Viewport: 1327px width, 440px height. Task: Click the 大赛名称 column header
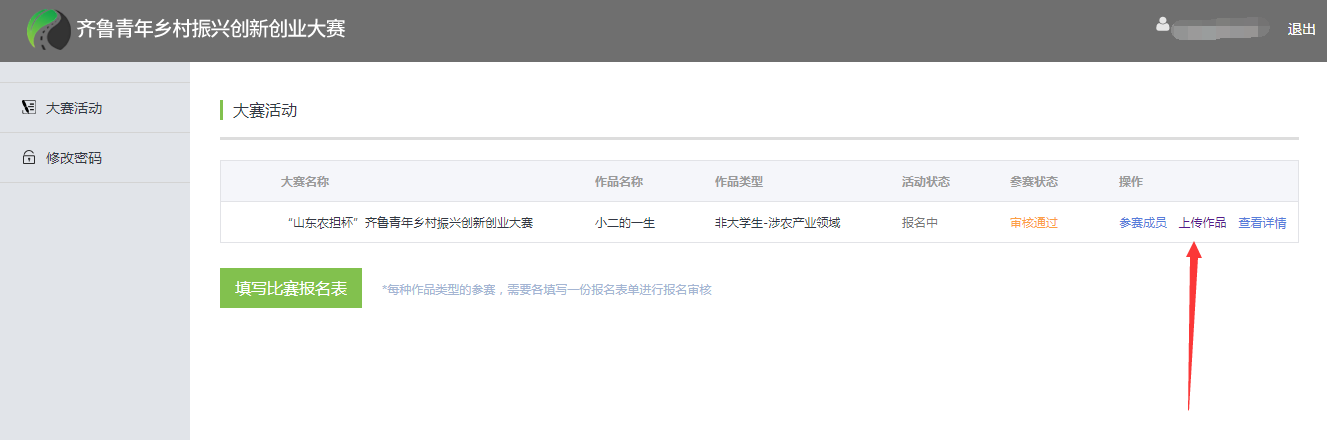pos(305,182)
